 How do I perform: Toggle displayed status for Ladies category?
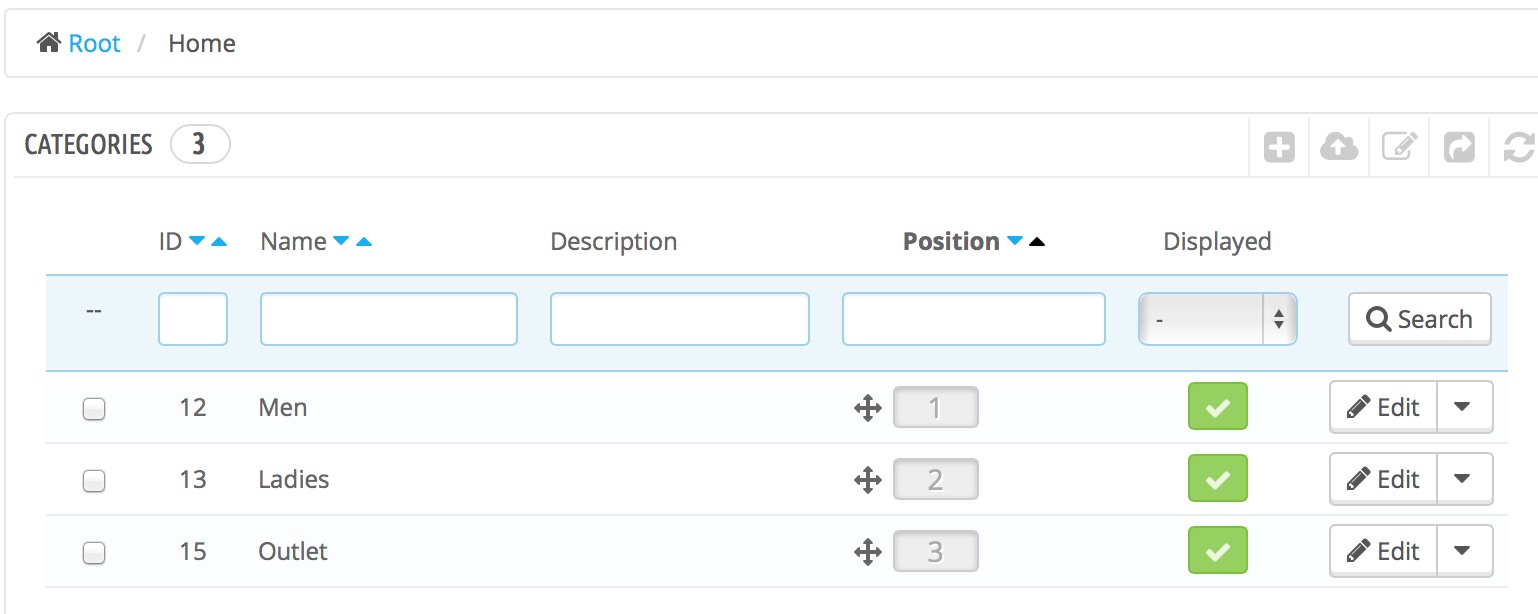pyautogui.click(x=1217, y=480)
